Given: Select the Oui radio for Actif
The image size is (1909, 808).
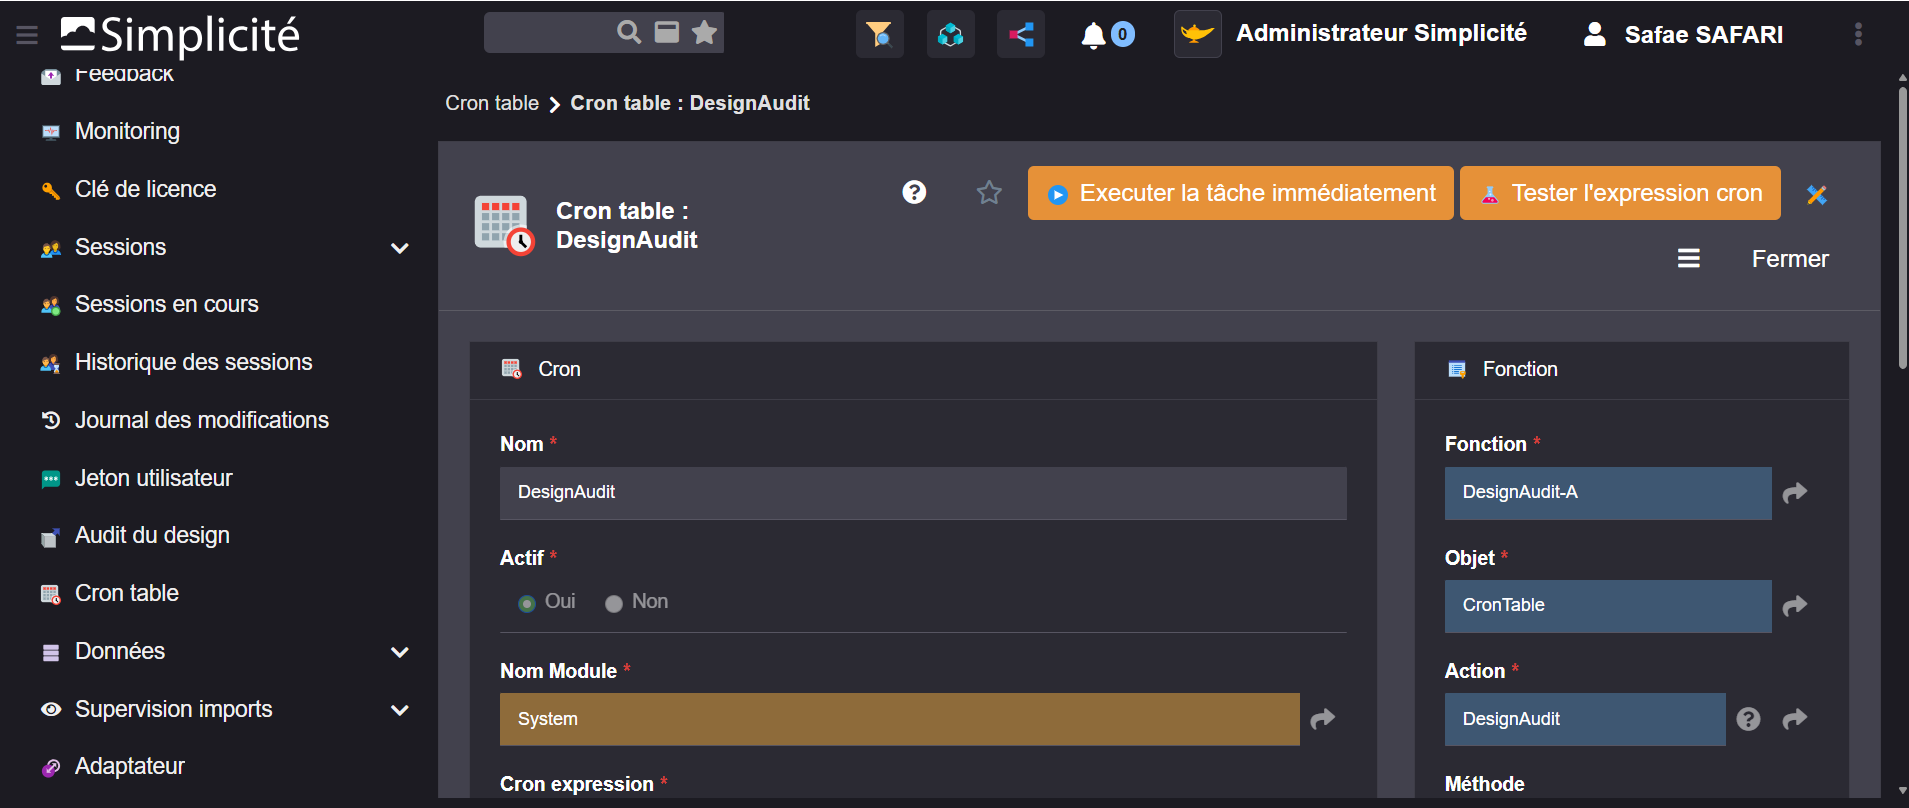Looking at the screenshot, I should pyautogui.click(x=527, y=603).
